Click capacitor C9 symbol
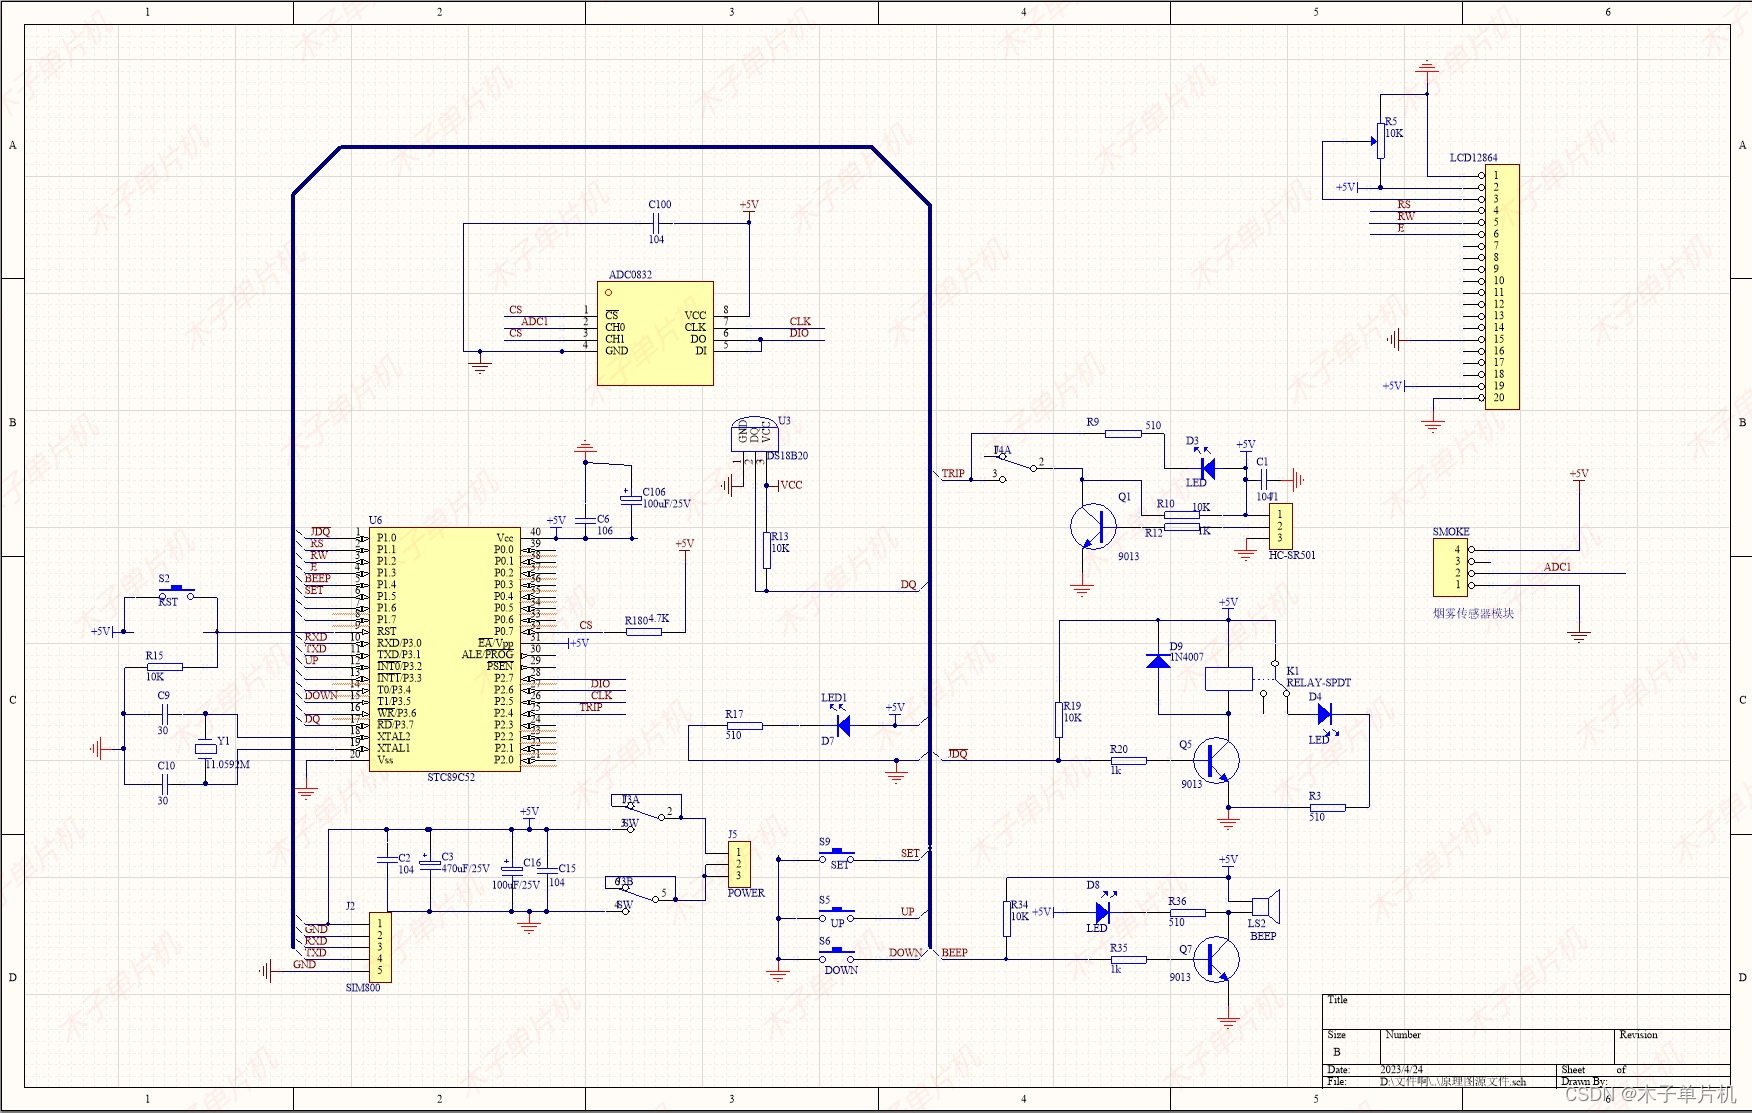The height and width of the screenshot is (1113, 1752). point(165,713)
